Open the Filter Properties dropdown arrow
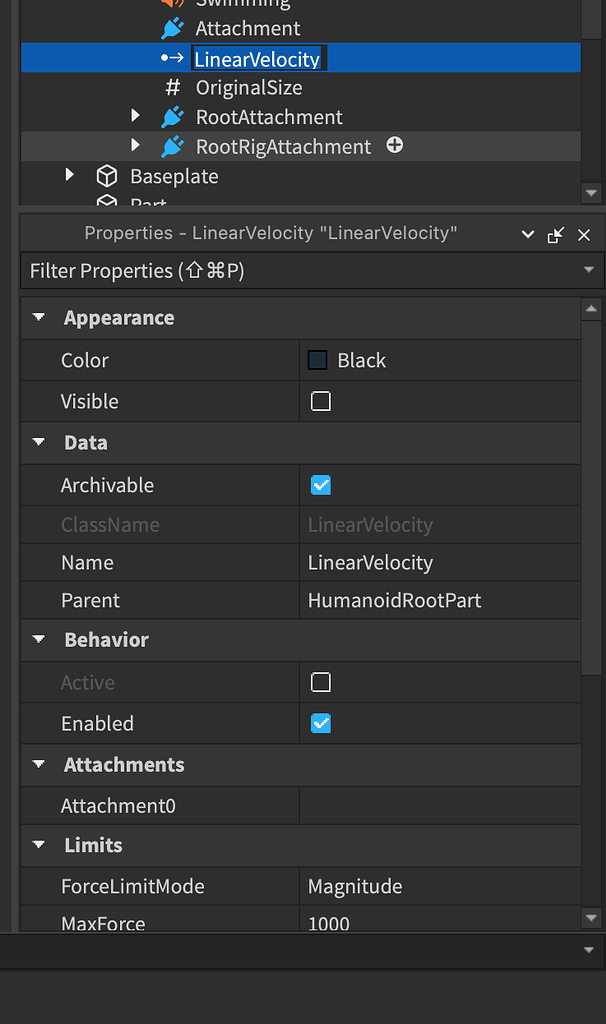Image resolution: width=606 pixels, height=1024 pixels. click(589, 270)
